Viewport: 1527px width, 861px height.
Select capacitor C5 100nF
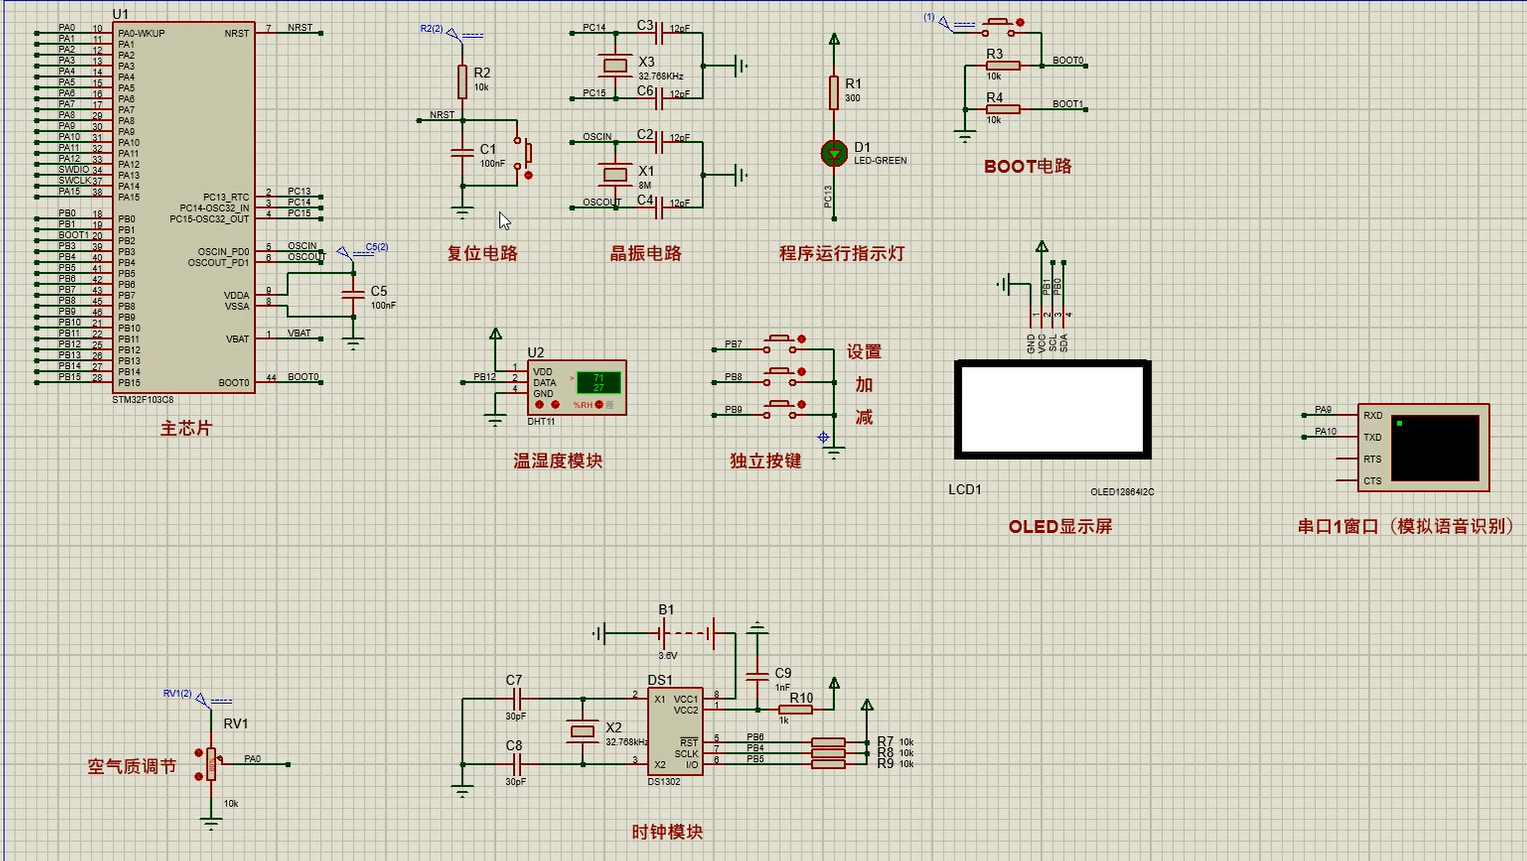pos(353,294)
